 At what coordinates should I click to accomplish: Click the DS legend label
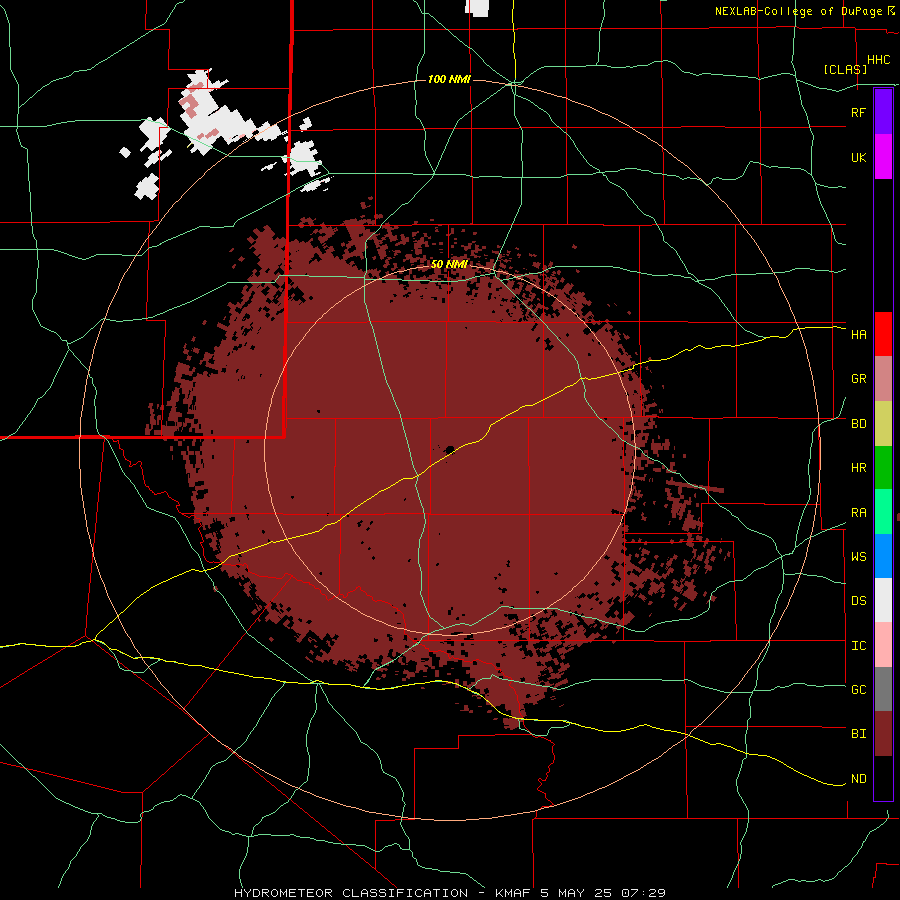tap(858, 601)
